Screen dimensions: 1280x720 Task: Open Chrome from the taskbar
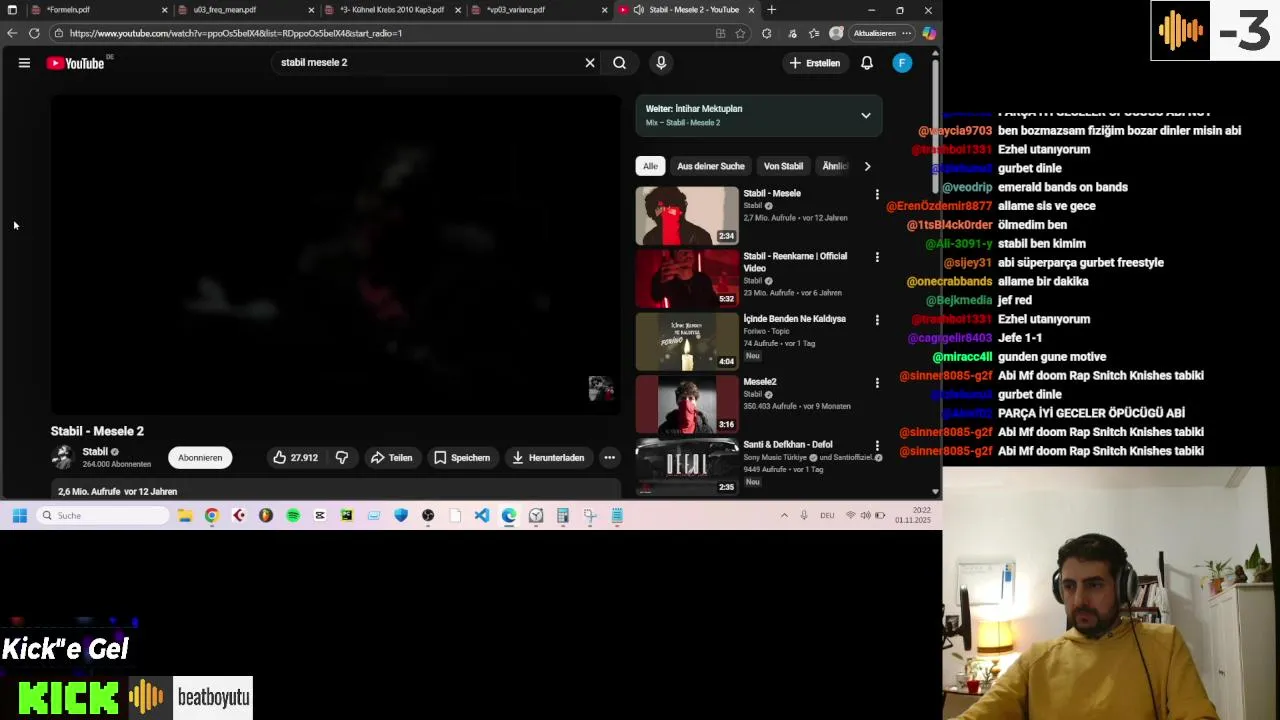tap(212, 516)
